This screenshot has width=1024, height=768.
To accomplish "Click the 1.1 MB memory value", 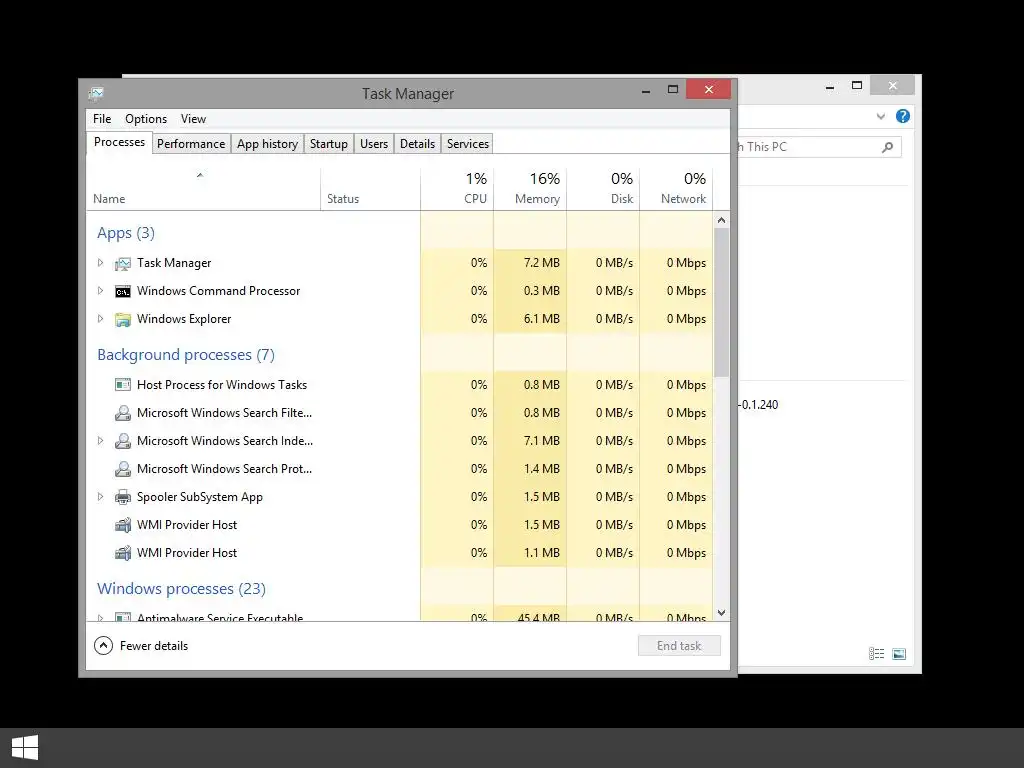I will click(x=541, y=552).
